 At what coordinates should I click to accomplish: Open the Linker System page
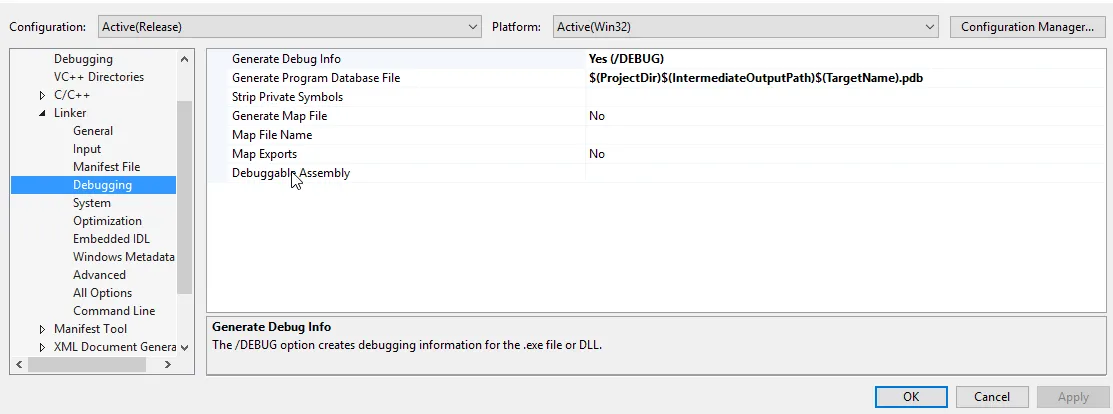pos(92,203)
